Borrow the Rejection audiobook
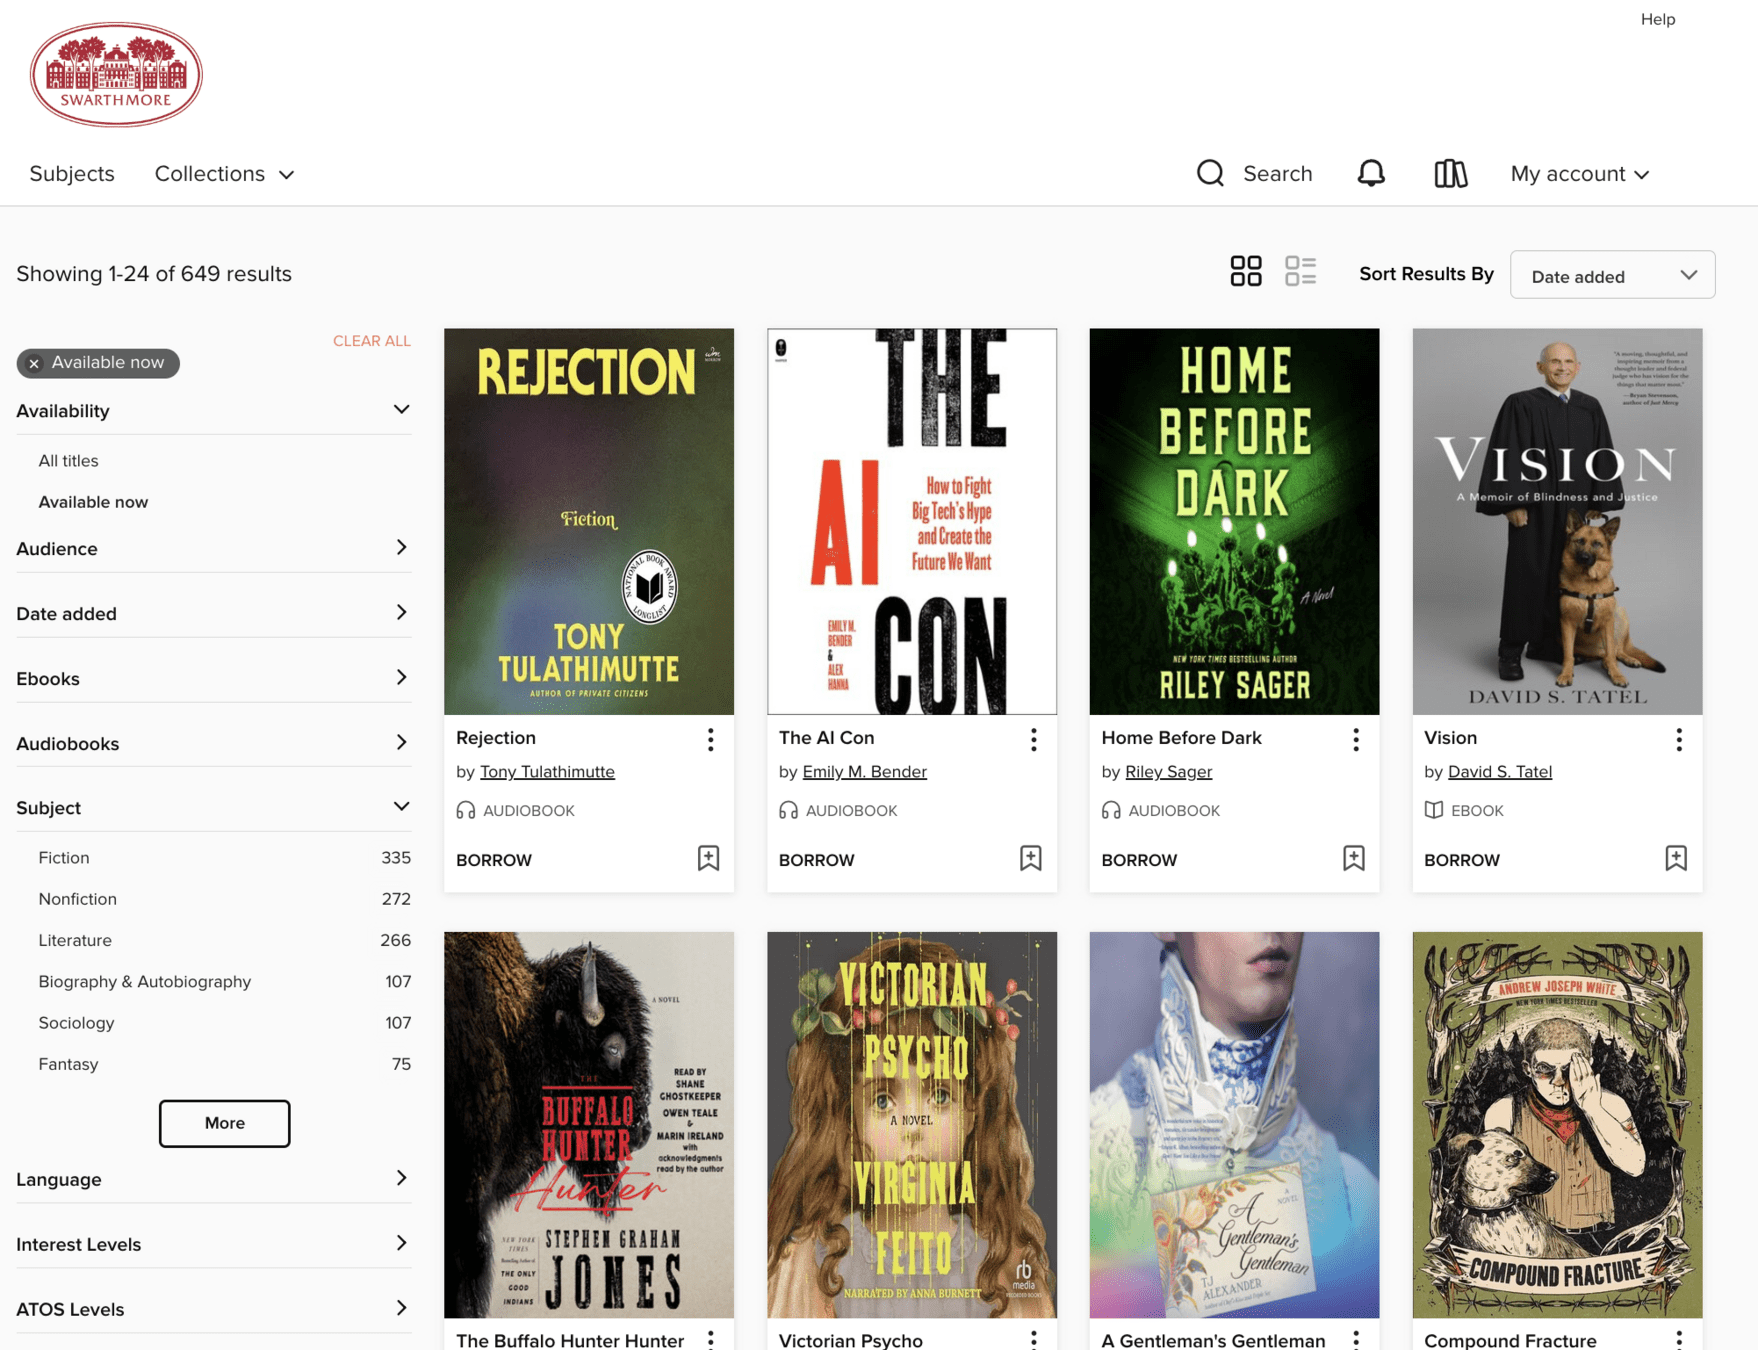Image resolution: width=1758 pixels, height=1350 pixels. (x=494, y=860)
